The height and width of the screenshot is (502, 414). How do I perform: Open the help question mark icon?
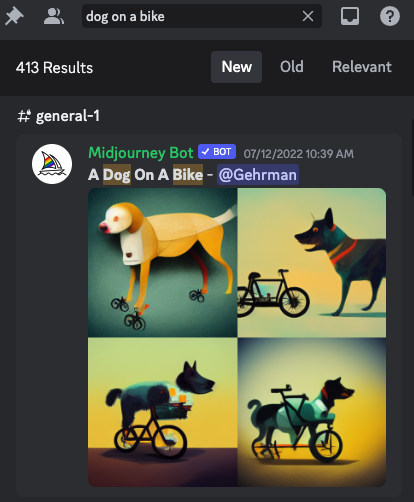(x=390, y=16)
